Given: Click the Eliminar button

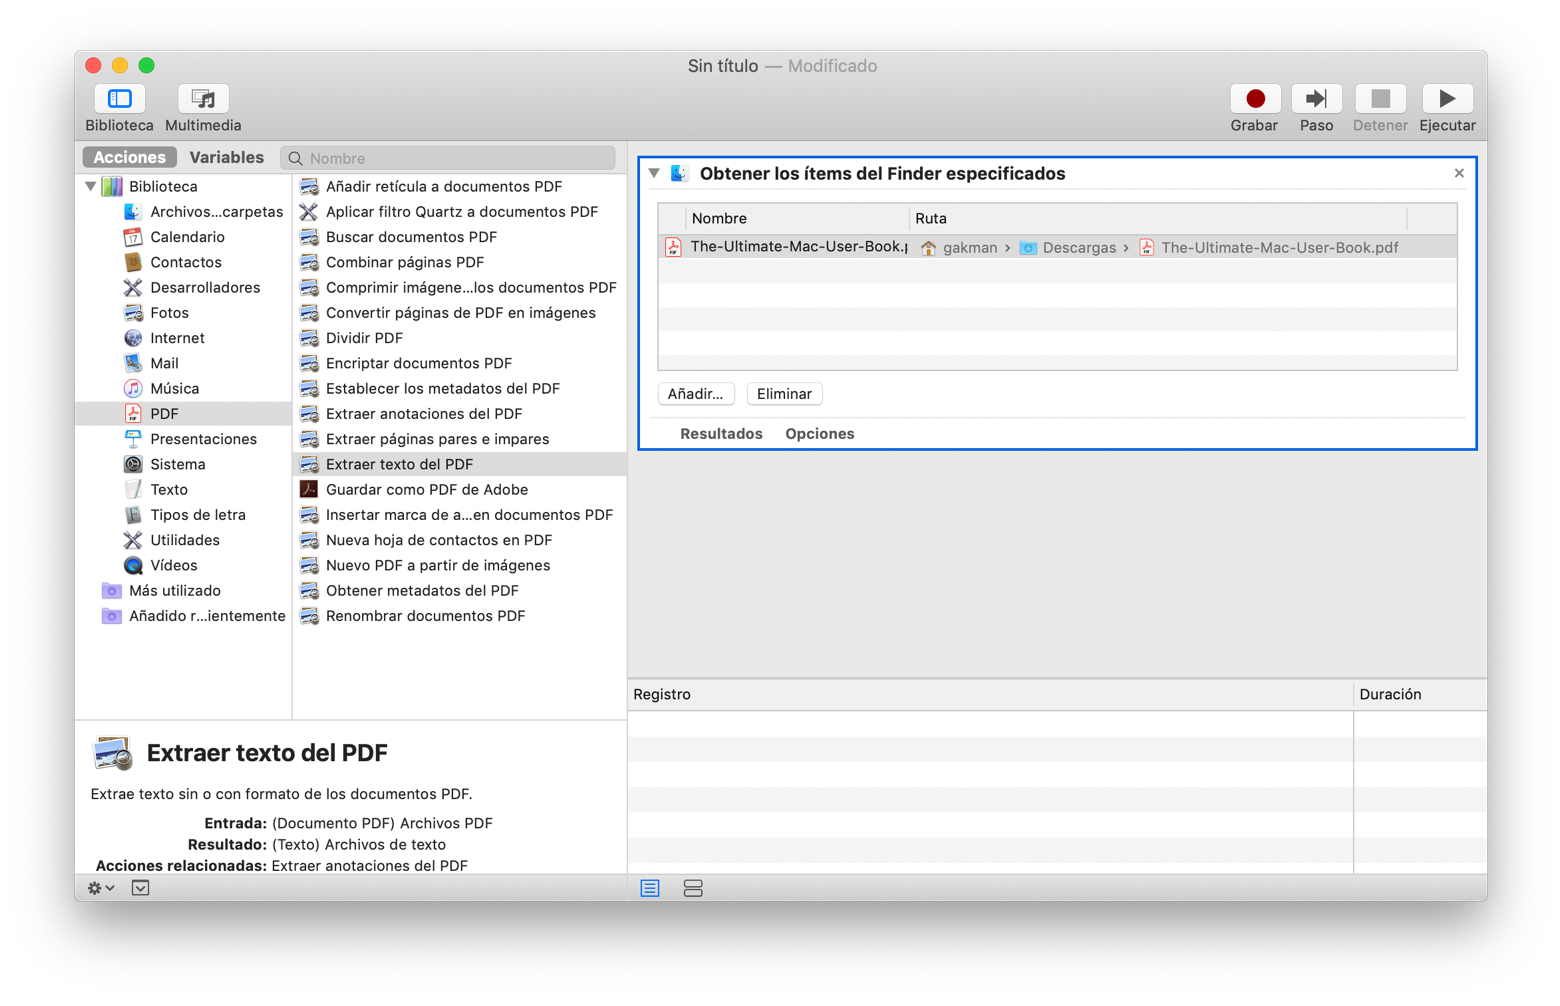Looking at the screenshot, I should click(x=784, y=394).
